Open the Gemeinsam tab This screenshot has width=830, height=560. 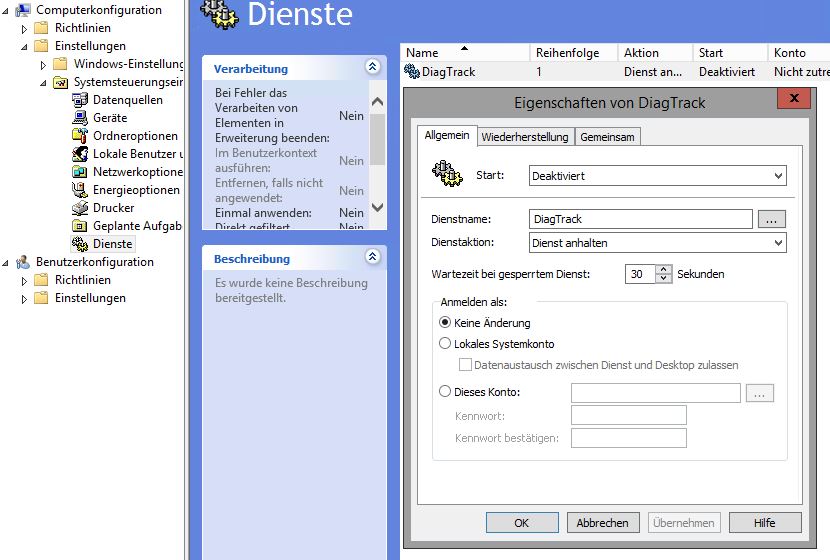coord(607,137)
